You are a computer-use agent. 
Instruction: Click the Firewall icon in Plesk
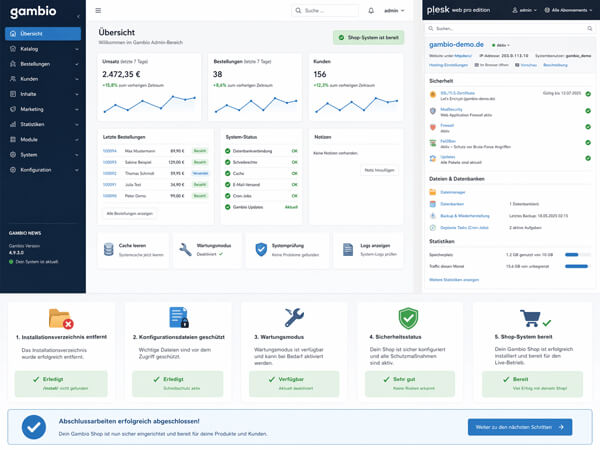click(x=433, y=127)
